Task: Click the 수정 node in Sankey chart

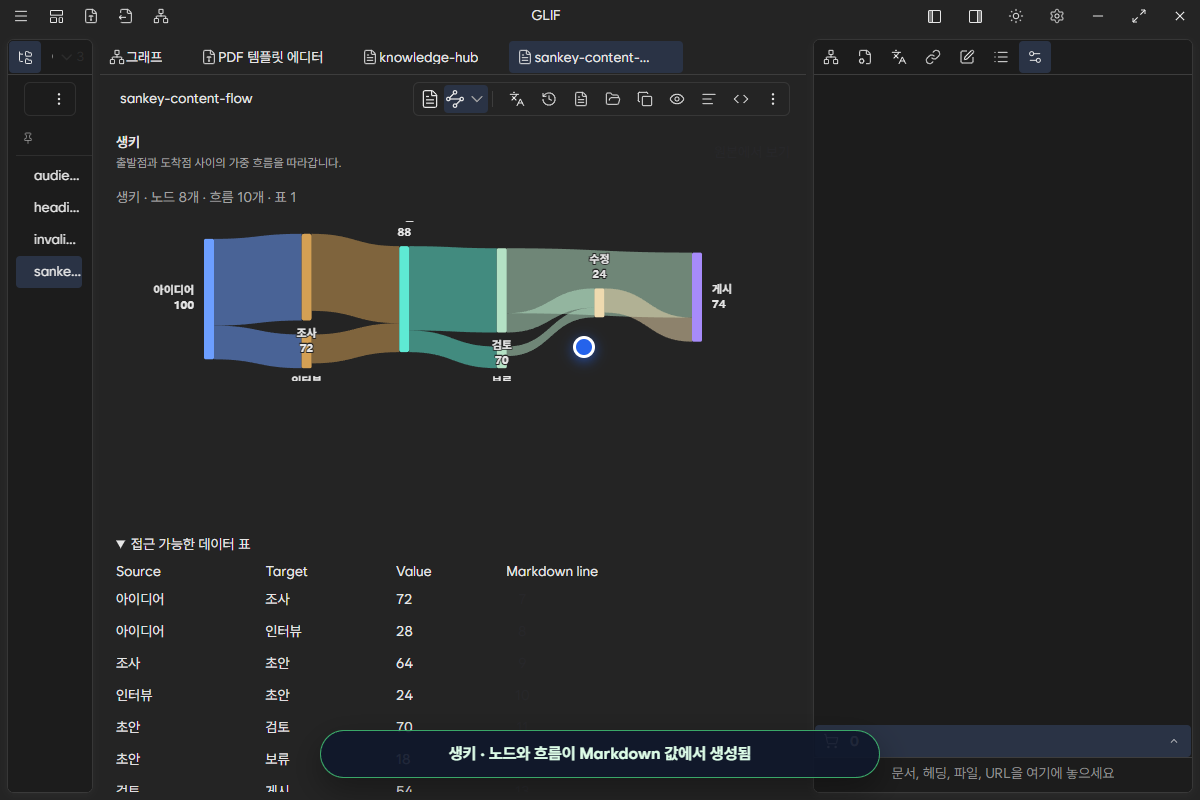Action: (599, 302)
